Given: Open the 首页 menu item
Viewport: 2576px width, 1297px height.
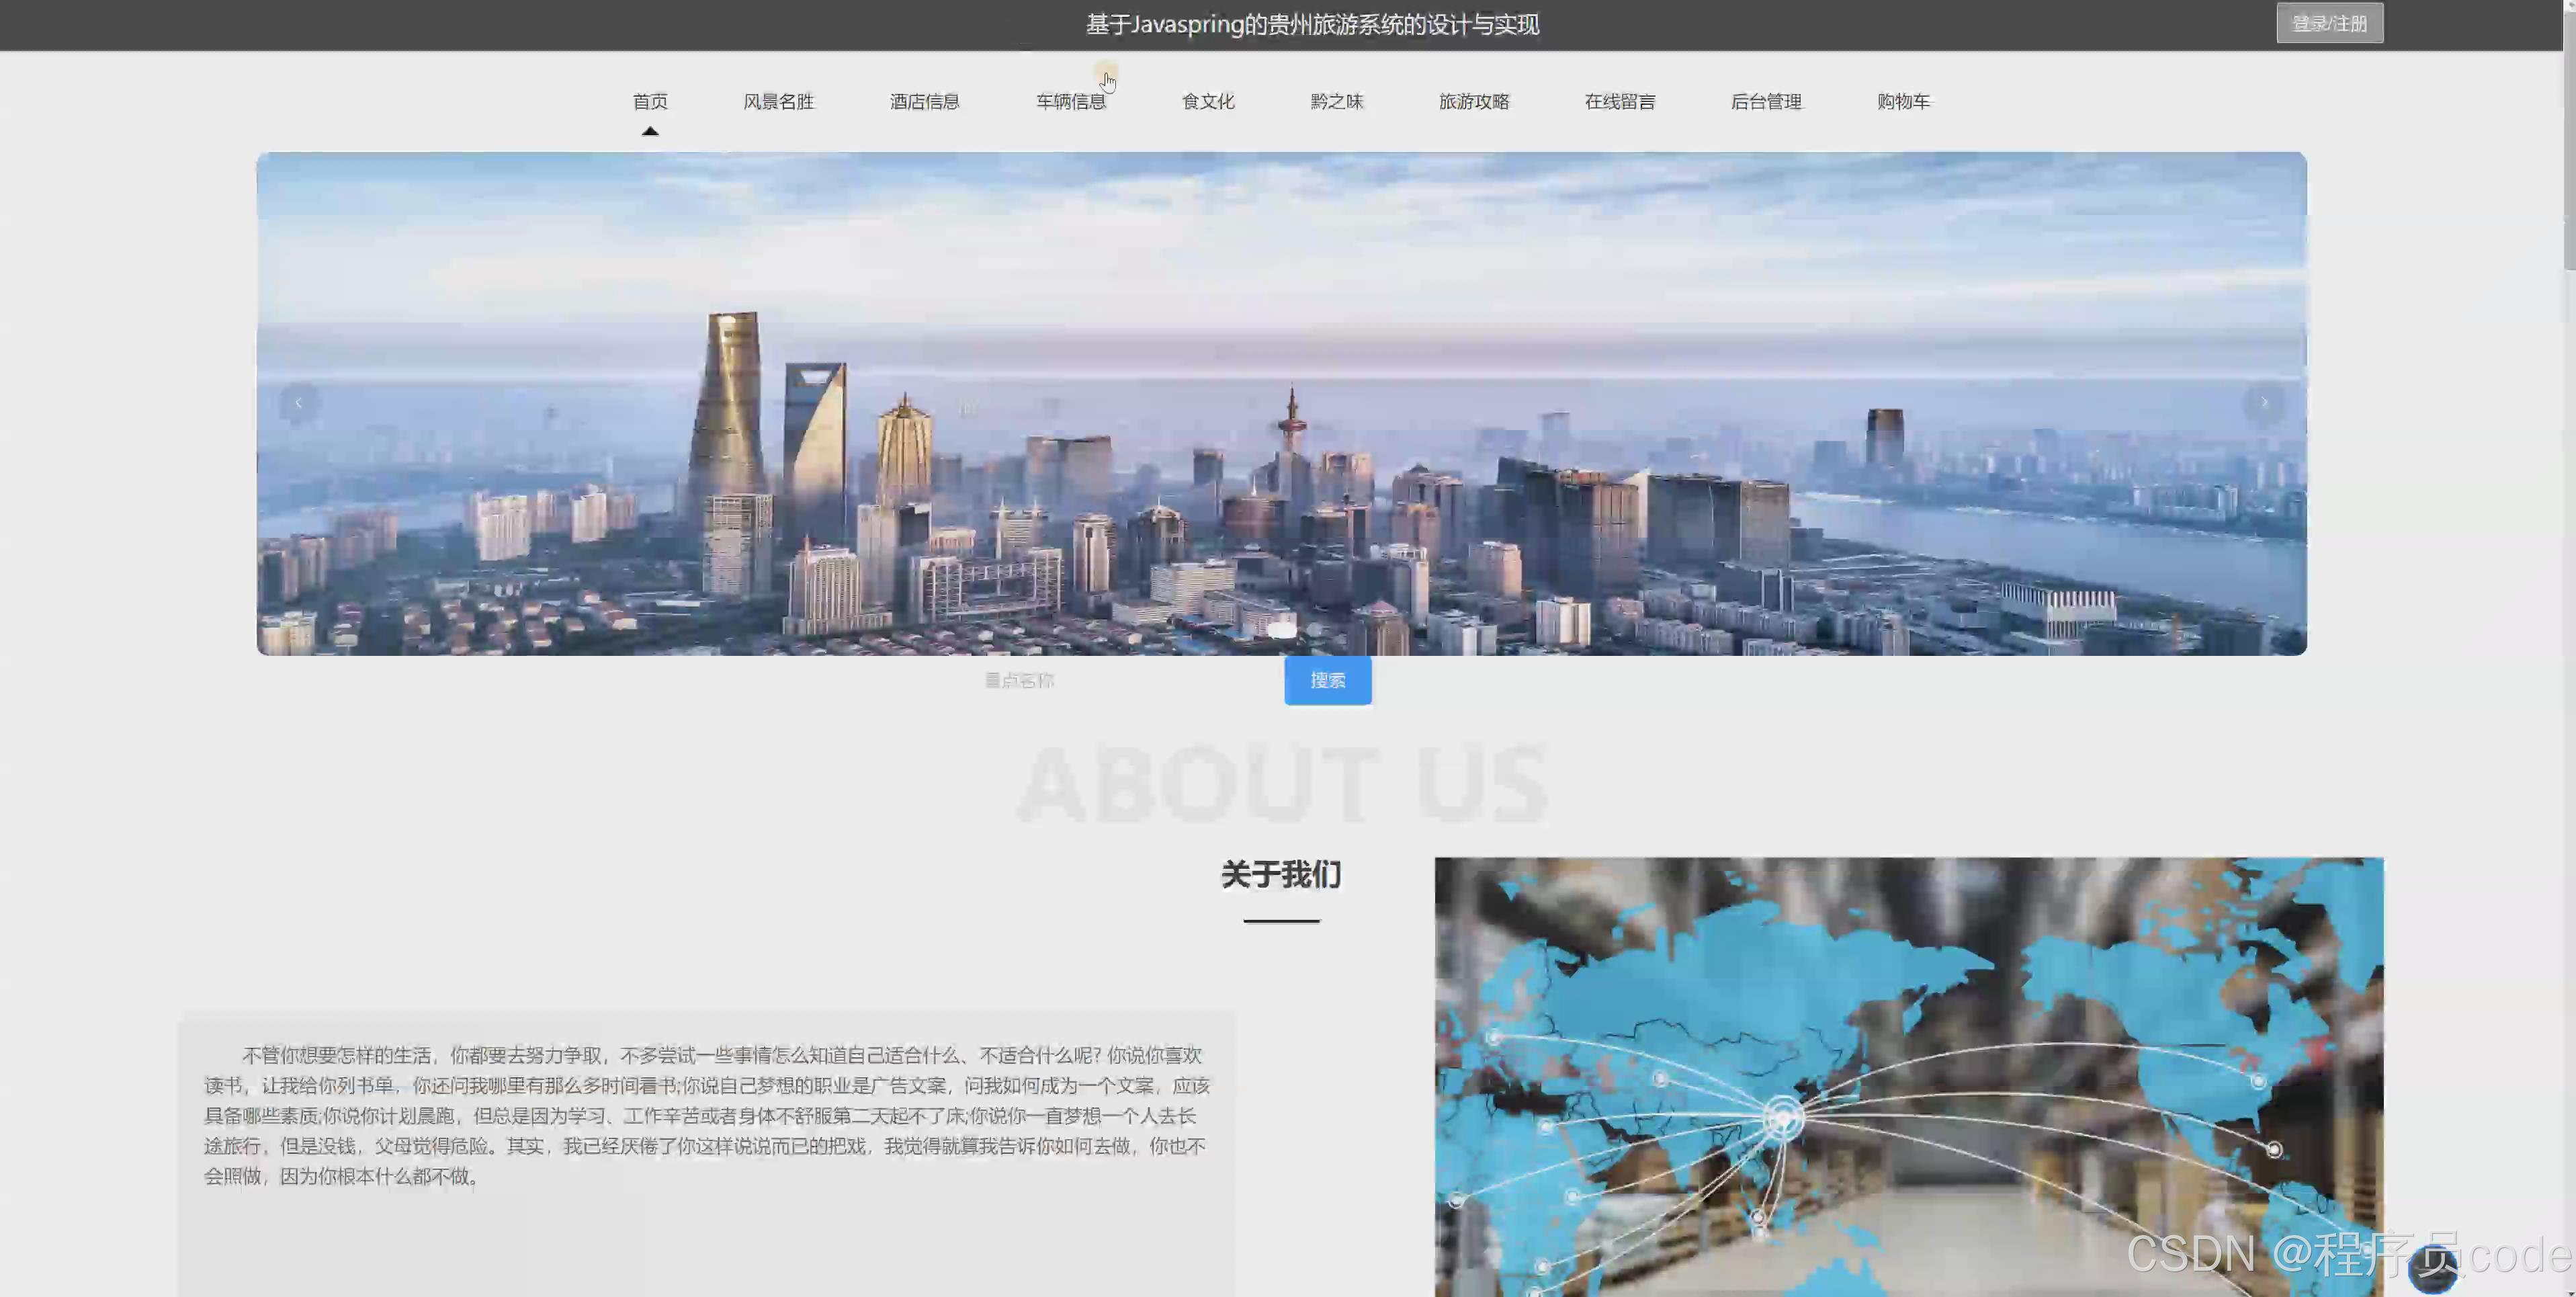Looking at the screenshot, I should (x=650, y=102).
